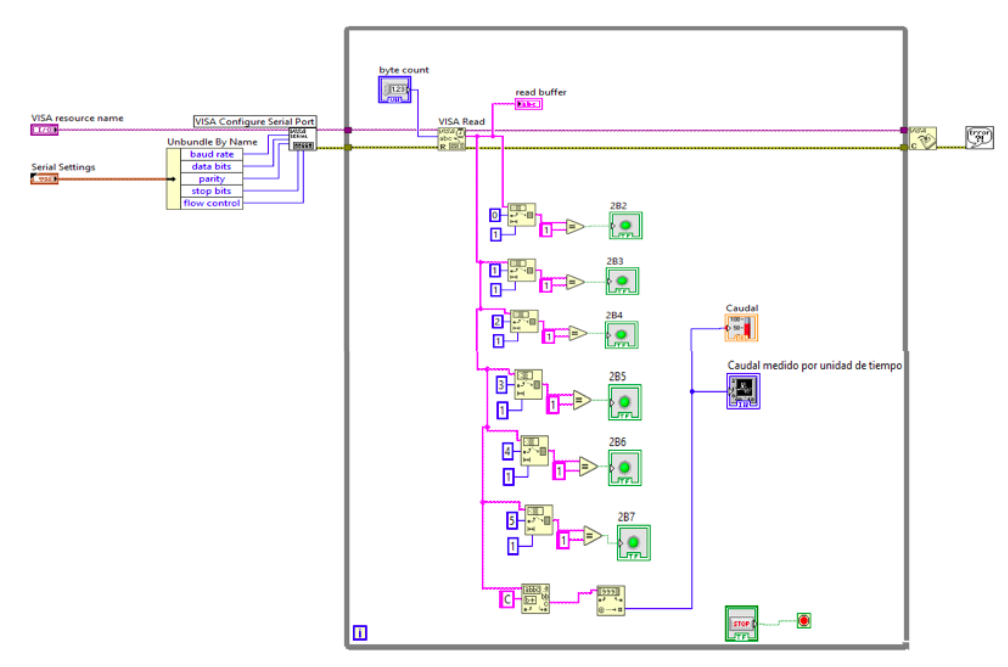Select the byte count numeric control
1008x667 pixels.
coord(395,91)
